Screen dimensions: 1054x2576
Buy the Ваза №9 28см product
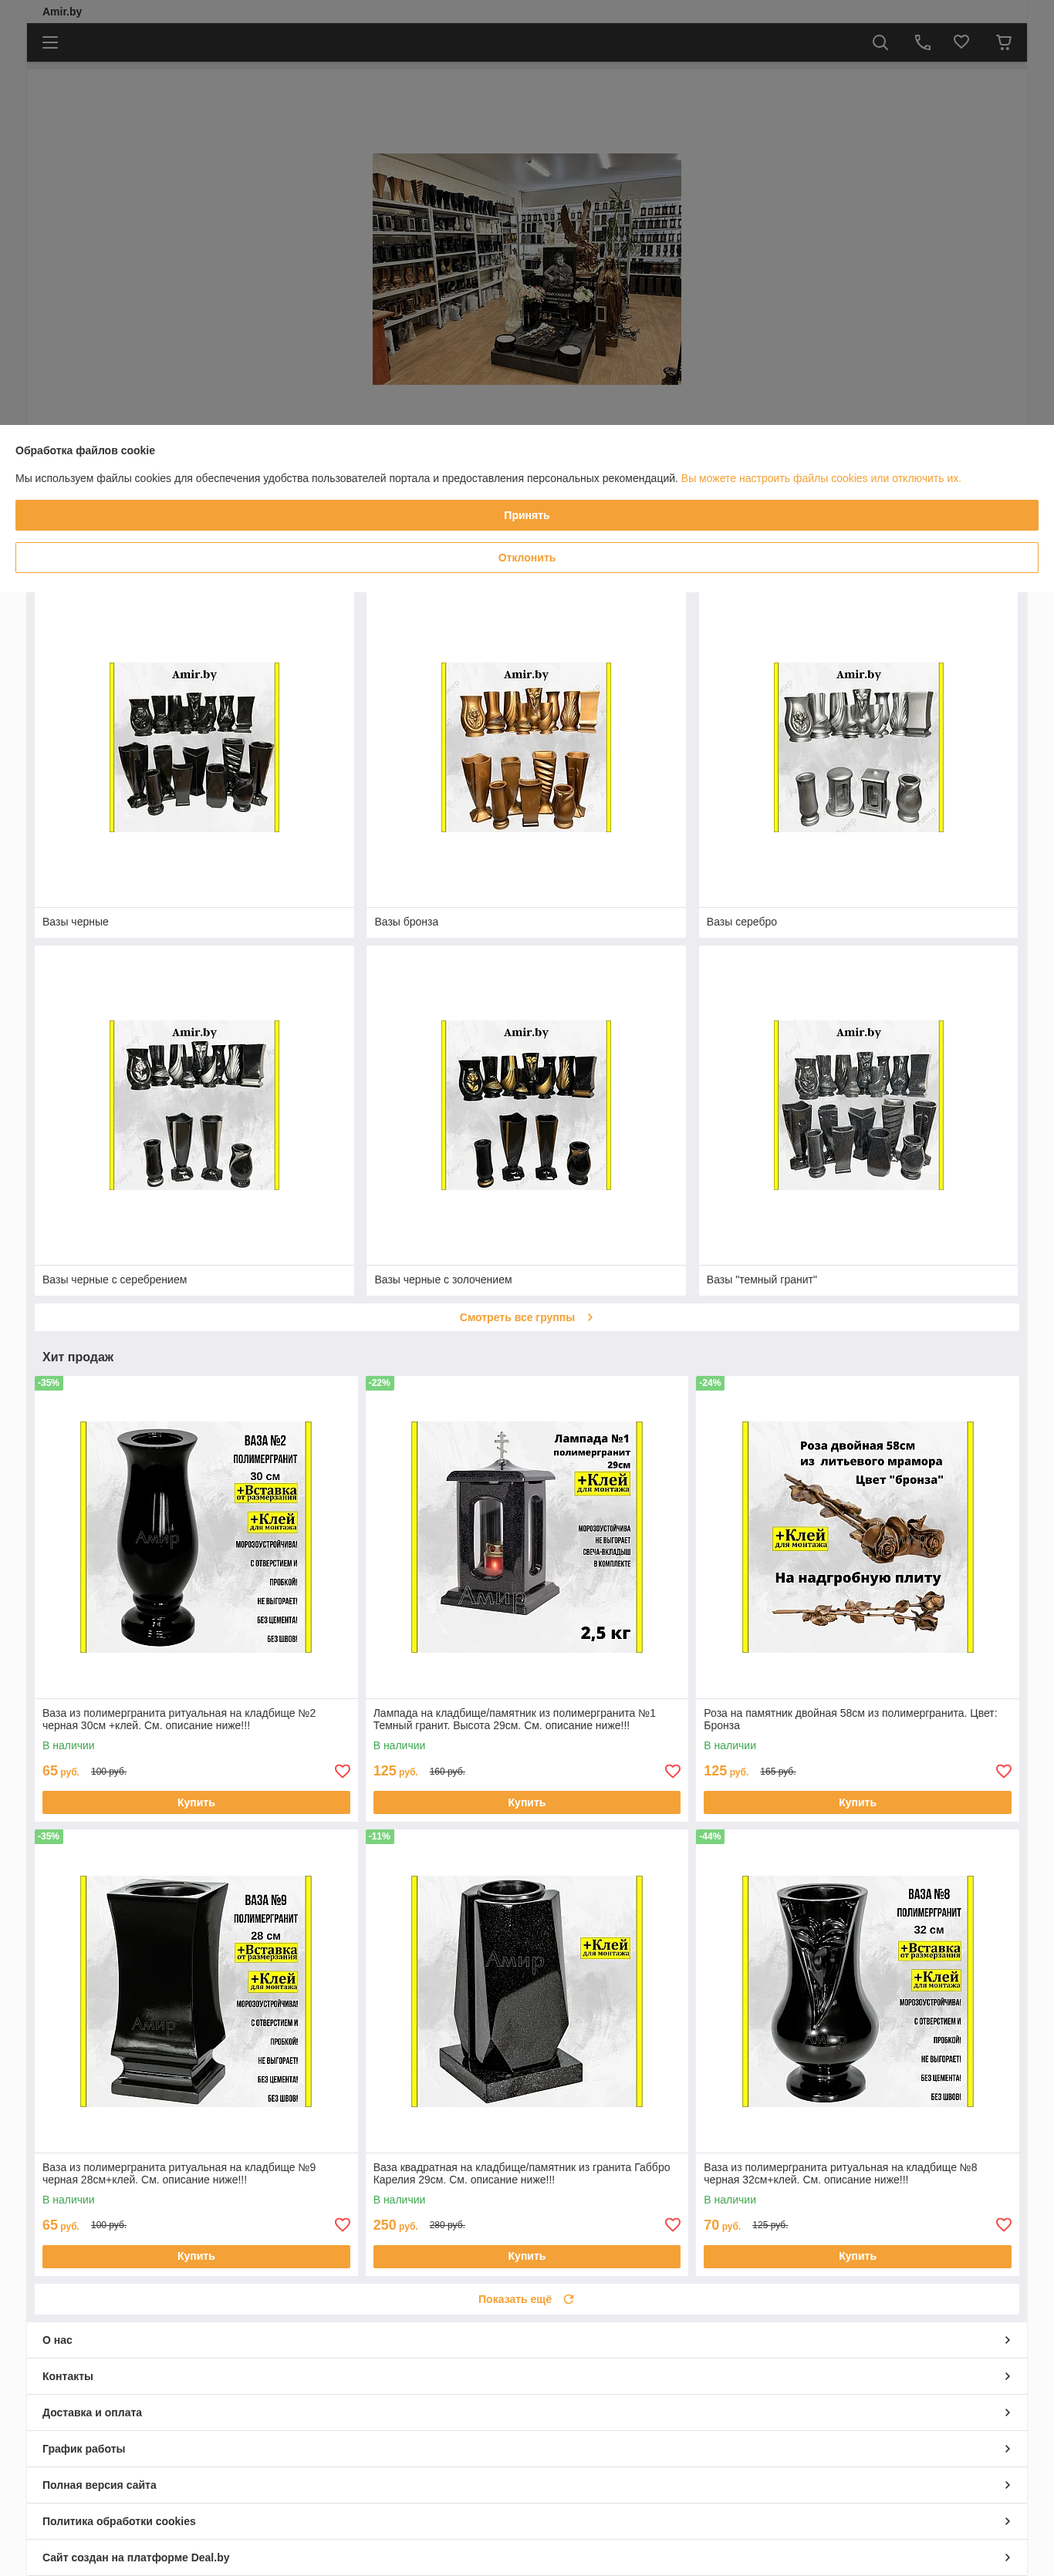point(196,2256)
